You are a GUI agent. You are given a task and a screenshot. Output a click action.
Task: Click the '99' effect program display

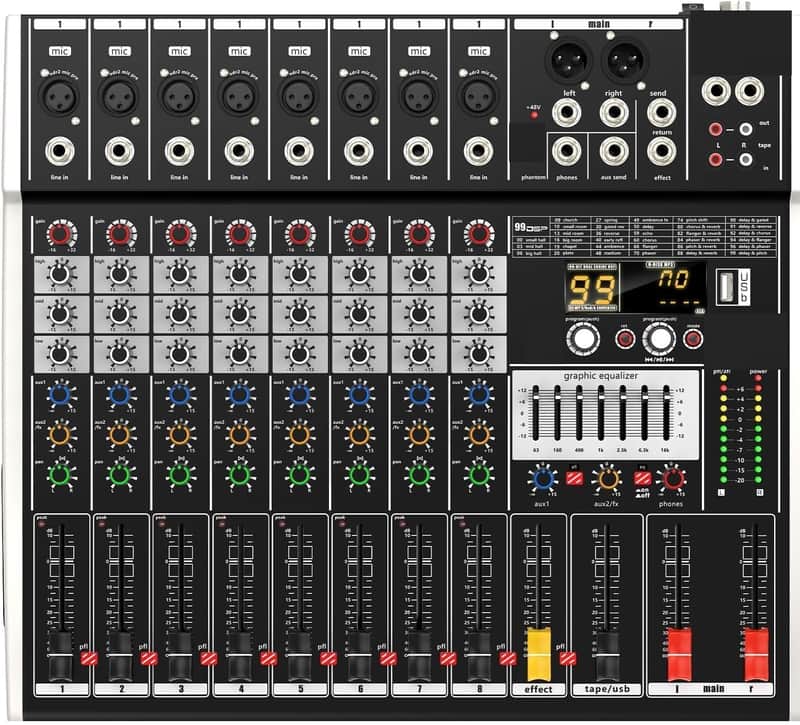592,288
